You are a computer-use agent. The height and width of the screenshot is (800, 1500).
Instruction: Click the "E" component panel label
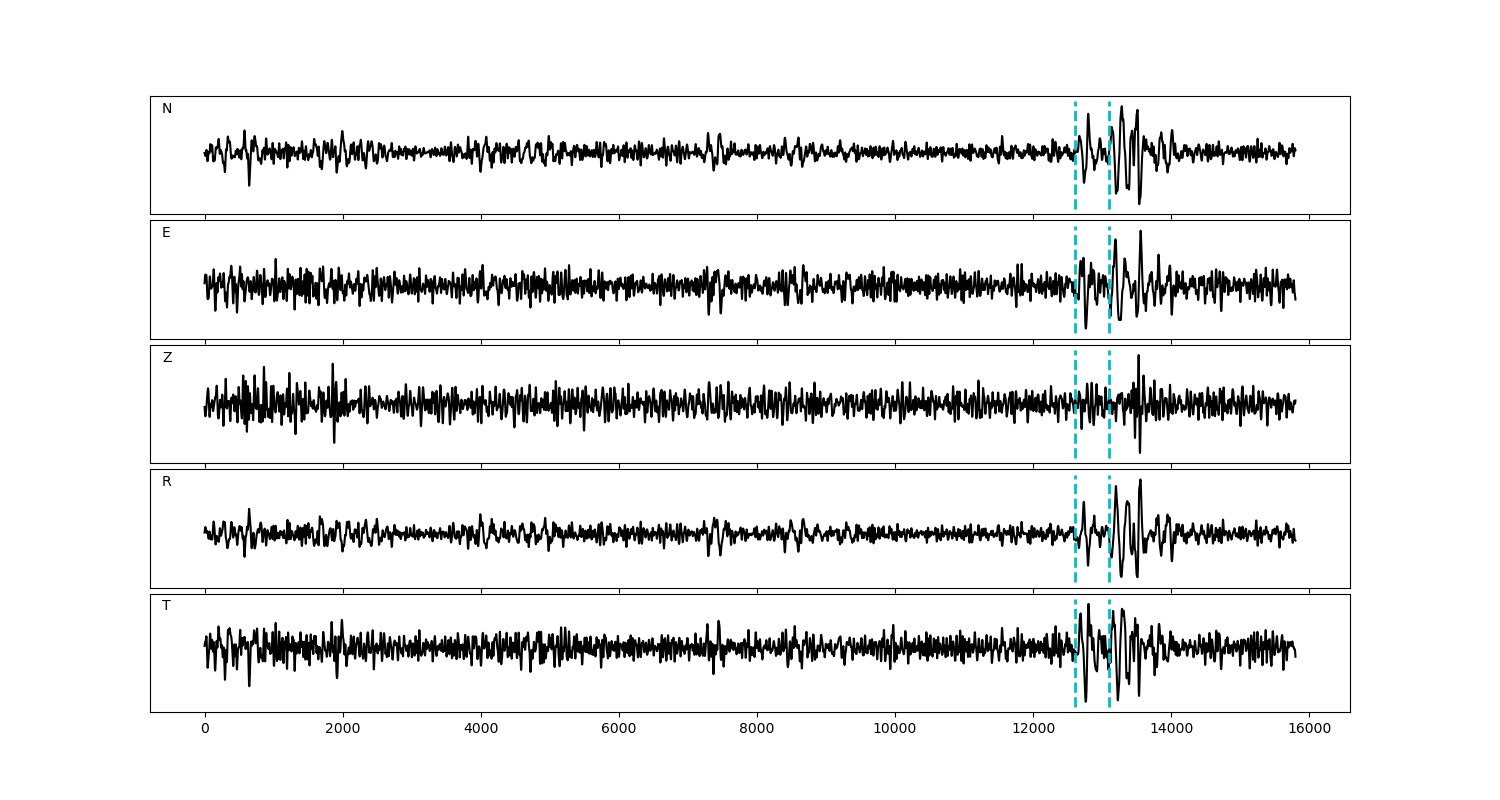[166, 233]
